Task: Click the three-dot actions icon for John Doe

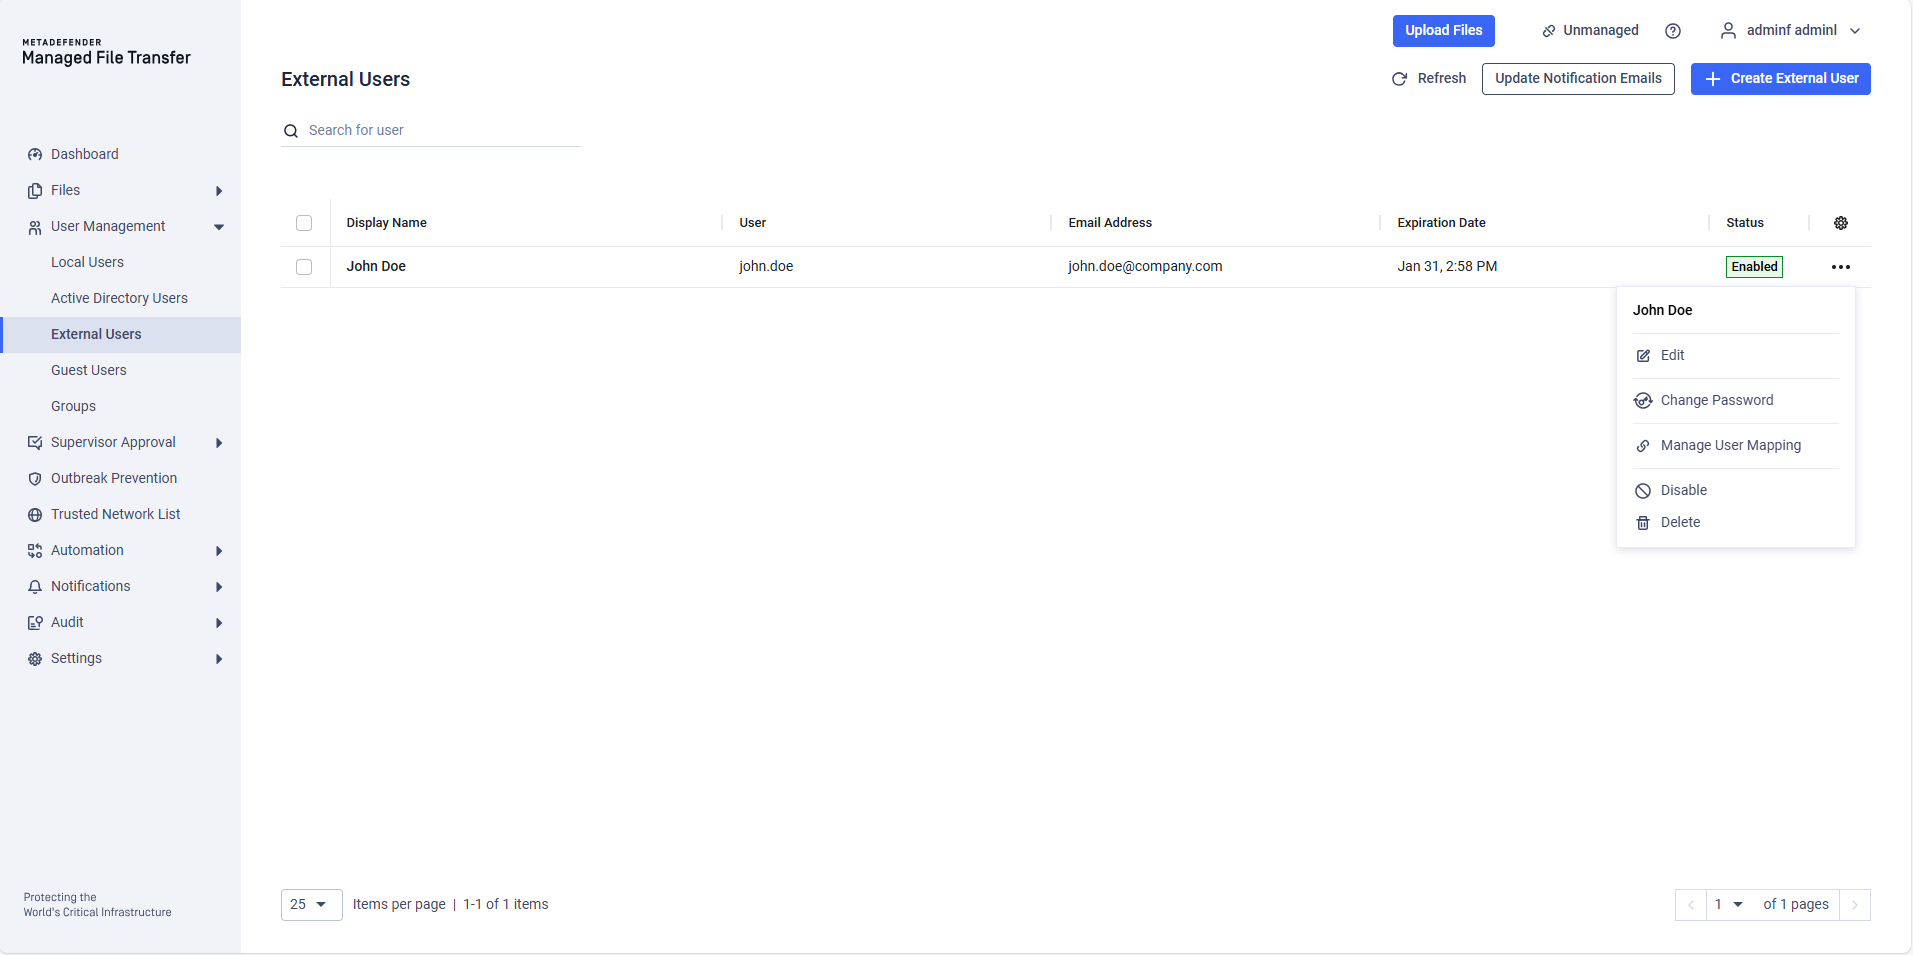Action: (1840, 267)
